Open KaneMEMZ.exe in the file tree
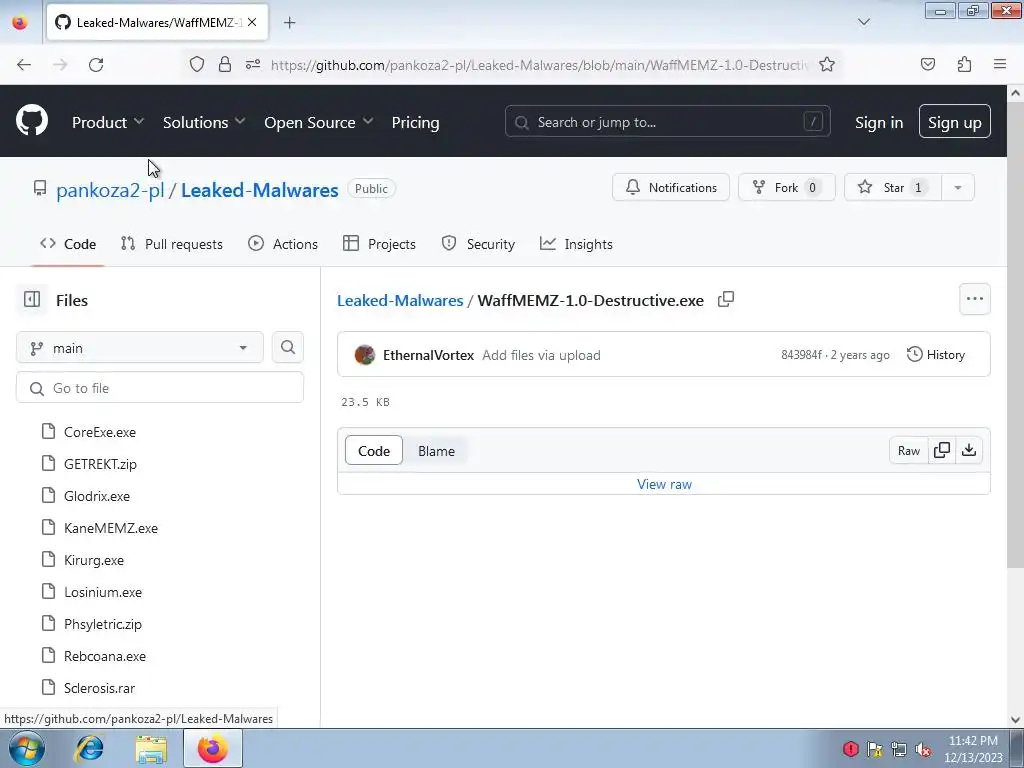This screenshot has width=1024, height=768. 111,528
